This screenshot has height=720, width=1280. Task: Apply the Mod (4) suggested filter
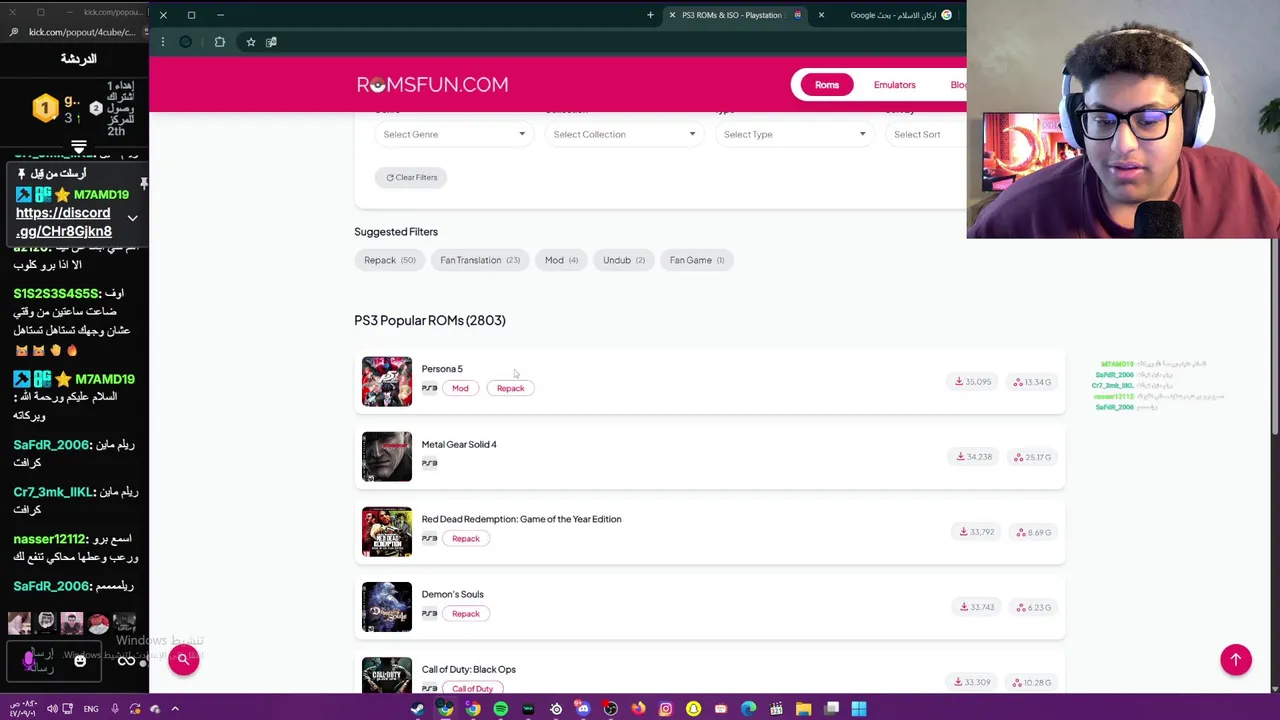561,260
